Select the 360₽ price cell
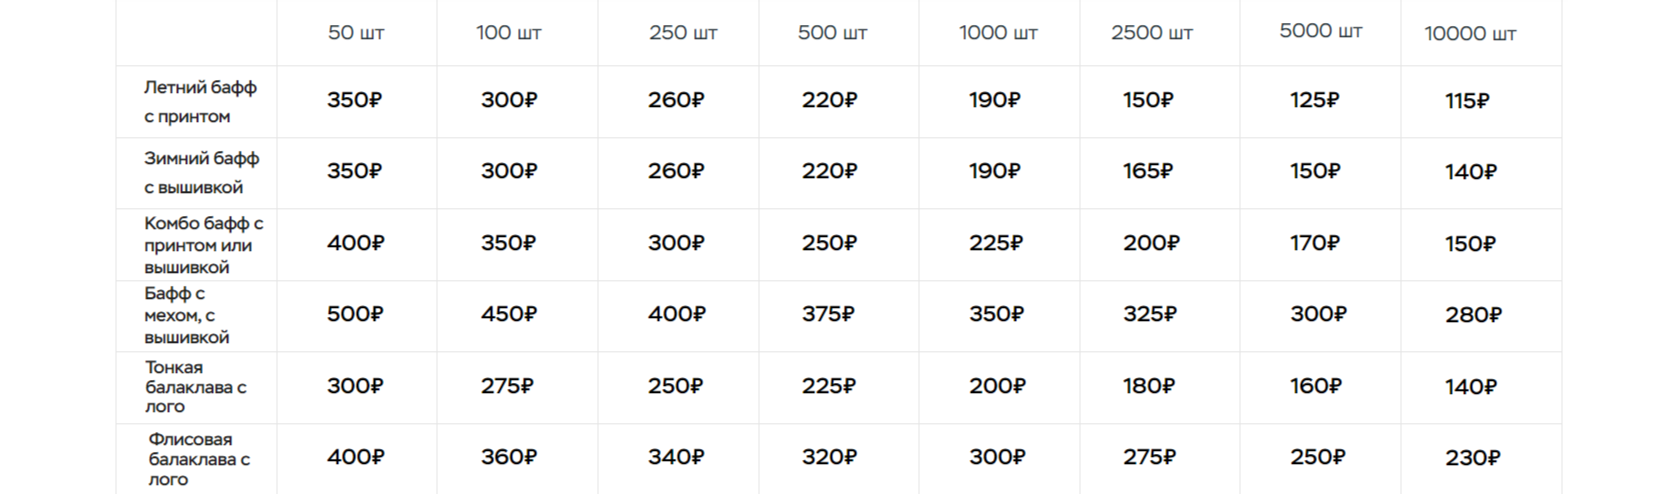 (x=509, y=457)
